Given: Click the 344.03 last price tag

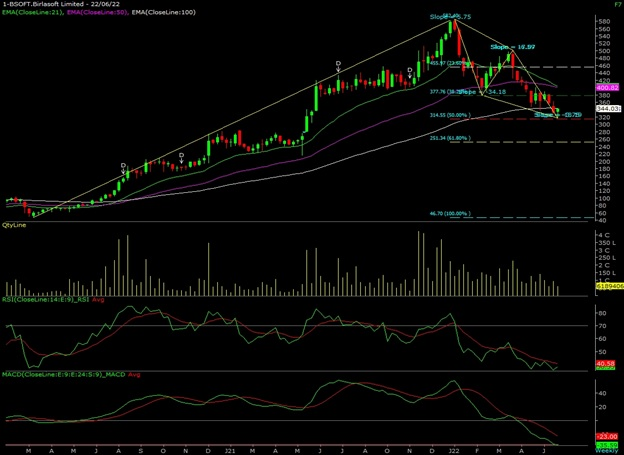Looking at the screenshot, I should [x=608, y=107].
